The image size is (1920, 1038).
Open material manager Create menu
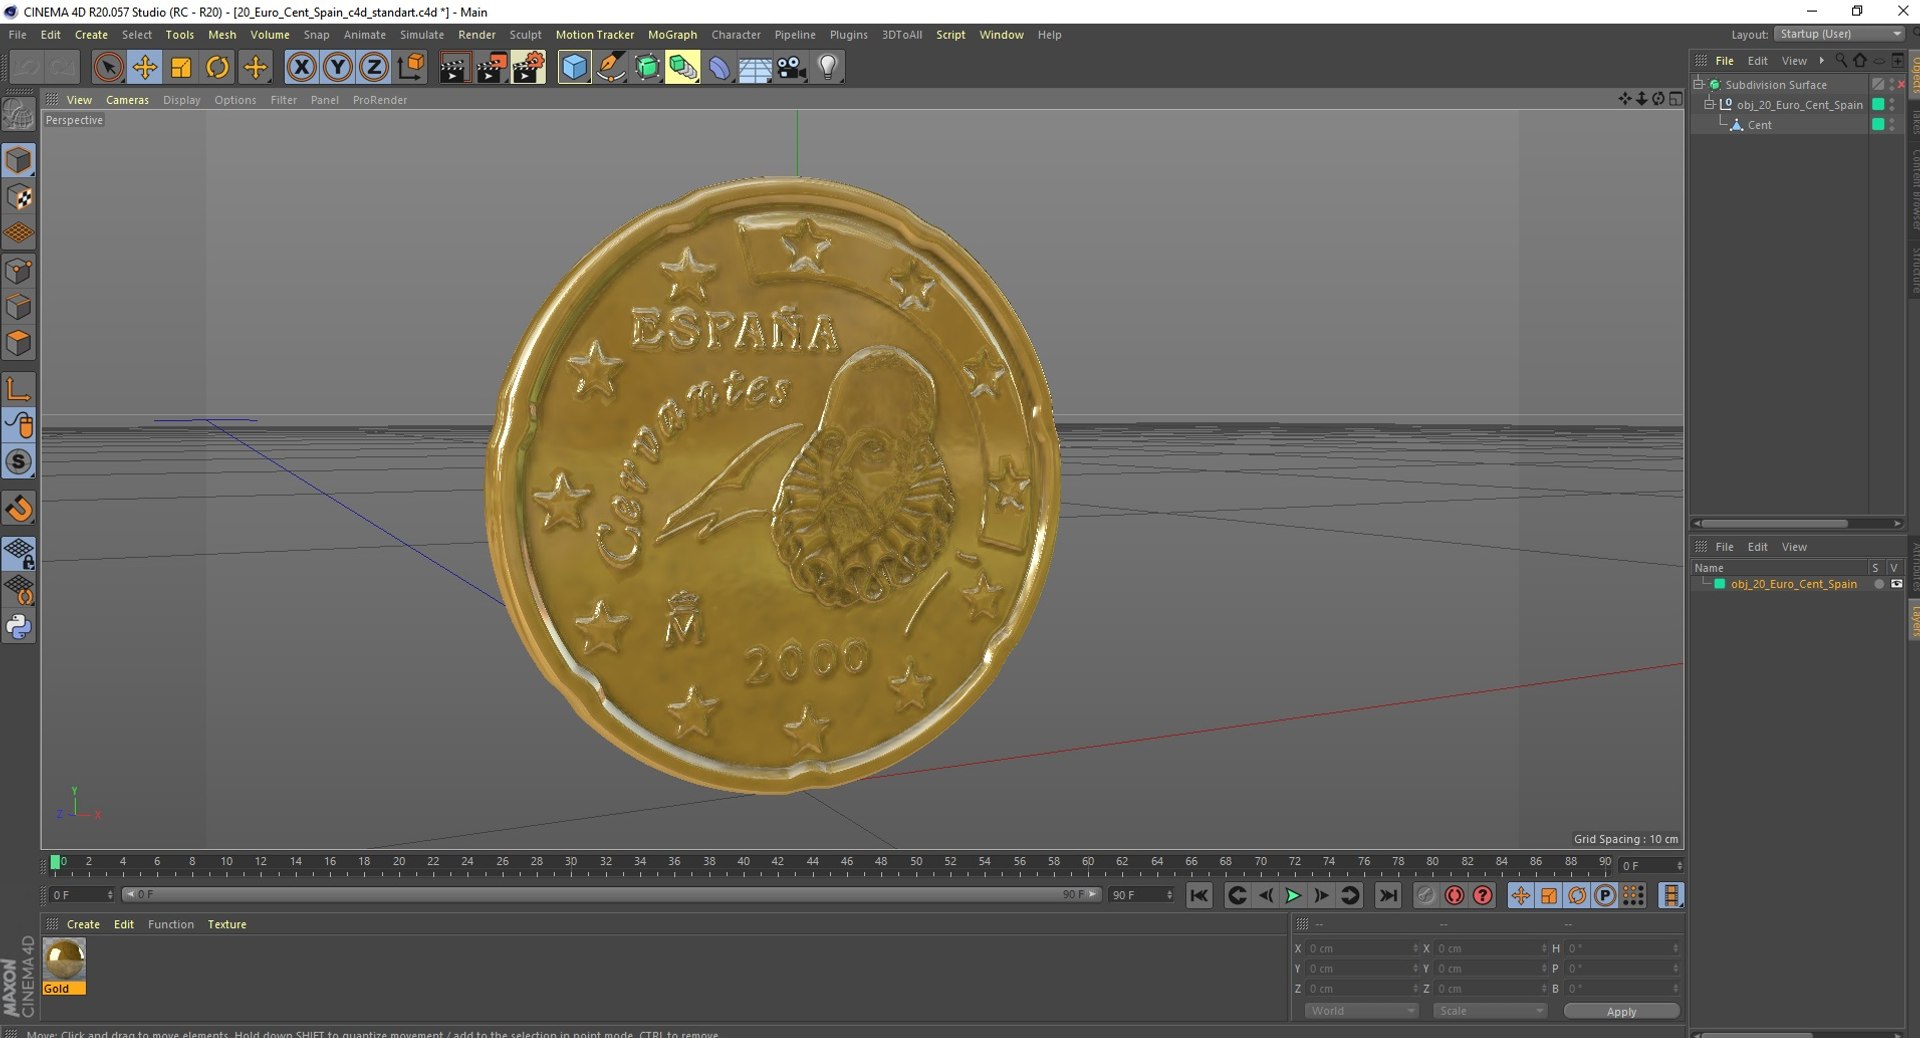pos(83,924)
